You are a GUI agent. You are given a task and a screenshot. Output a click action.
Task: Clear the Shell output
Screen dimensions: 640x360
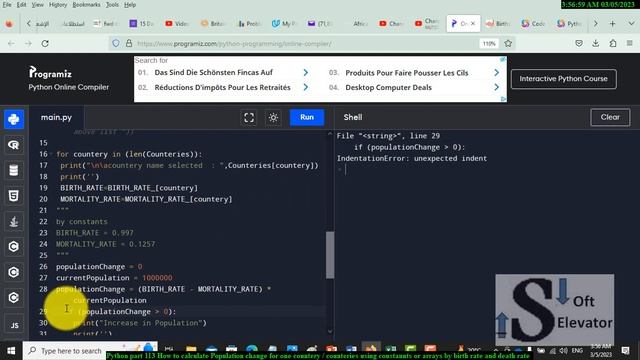pyautogui.click(x=610, y=117)
